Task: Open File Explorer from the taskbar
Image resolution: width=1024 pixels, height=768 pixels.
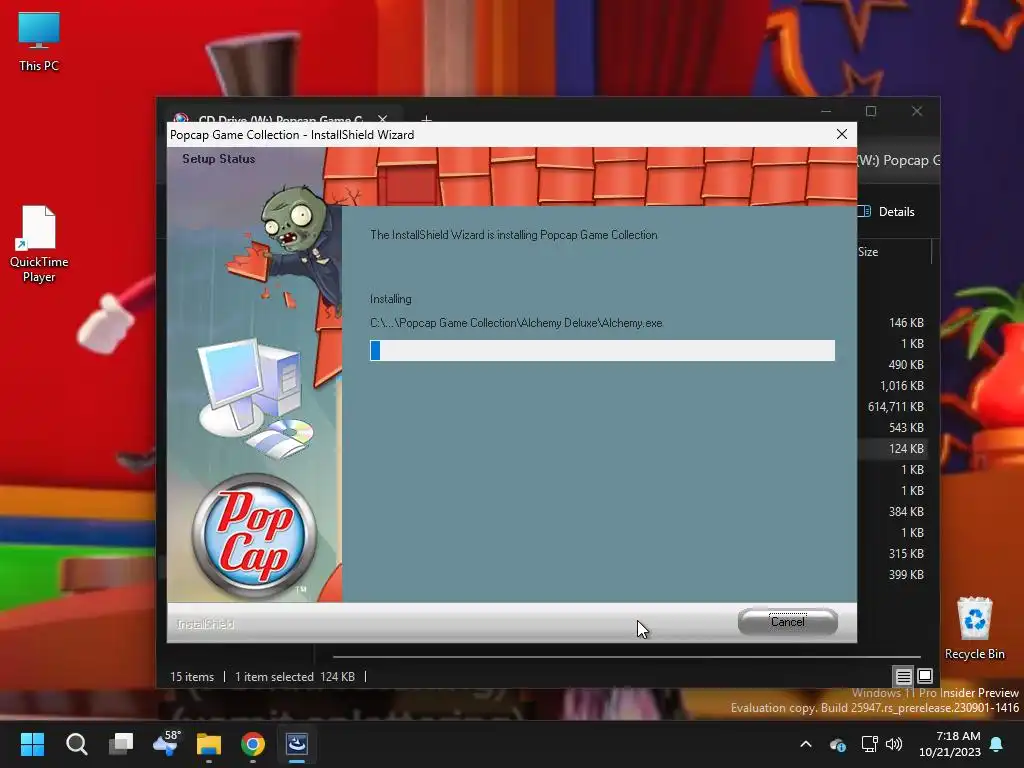Action: (209, 744)
